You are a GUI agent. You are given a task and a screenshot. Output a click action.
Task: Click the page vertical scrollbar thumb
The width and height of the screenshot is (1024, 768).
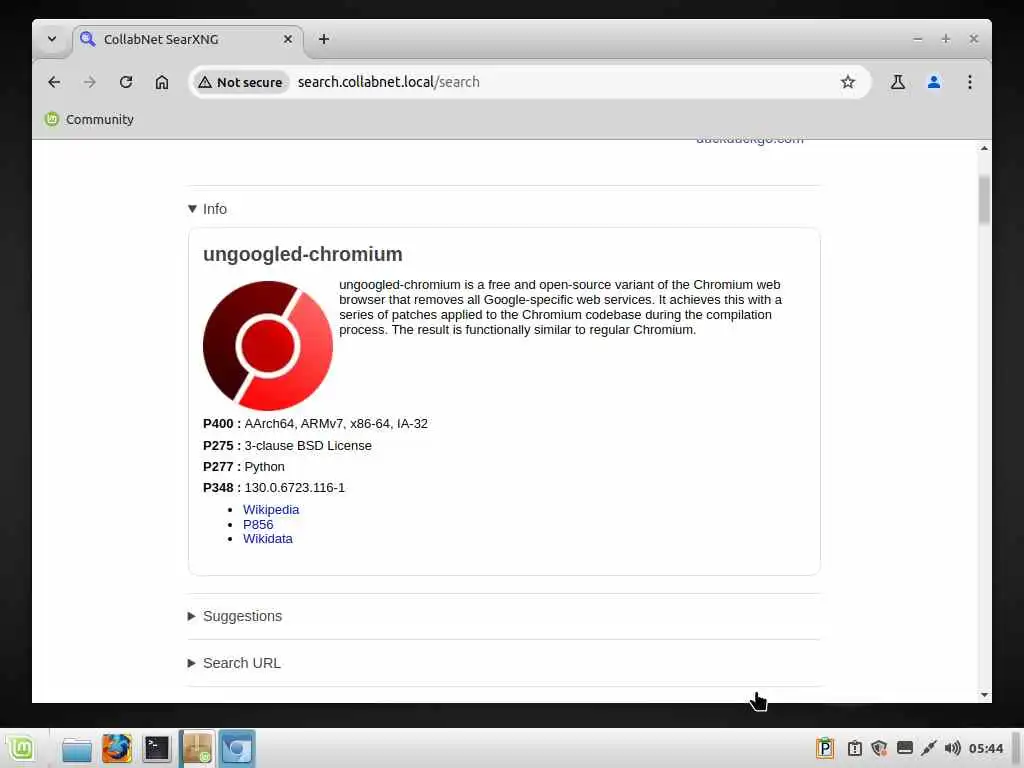tap(984, 200)
